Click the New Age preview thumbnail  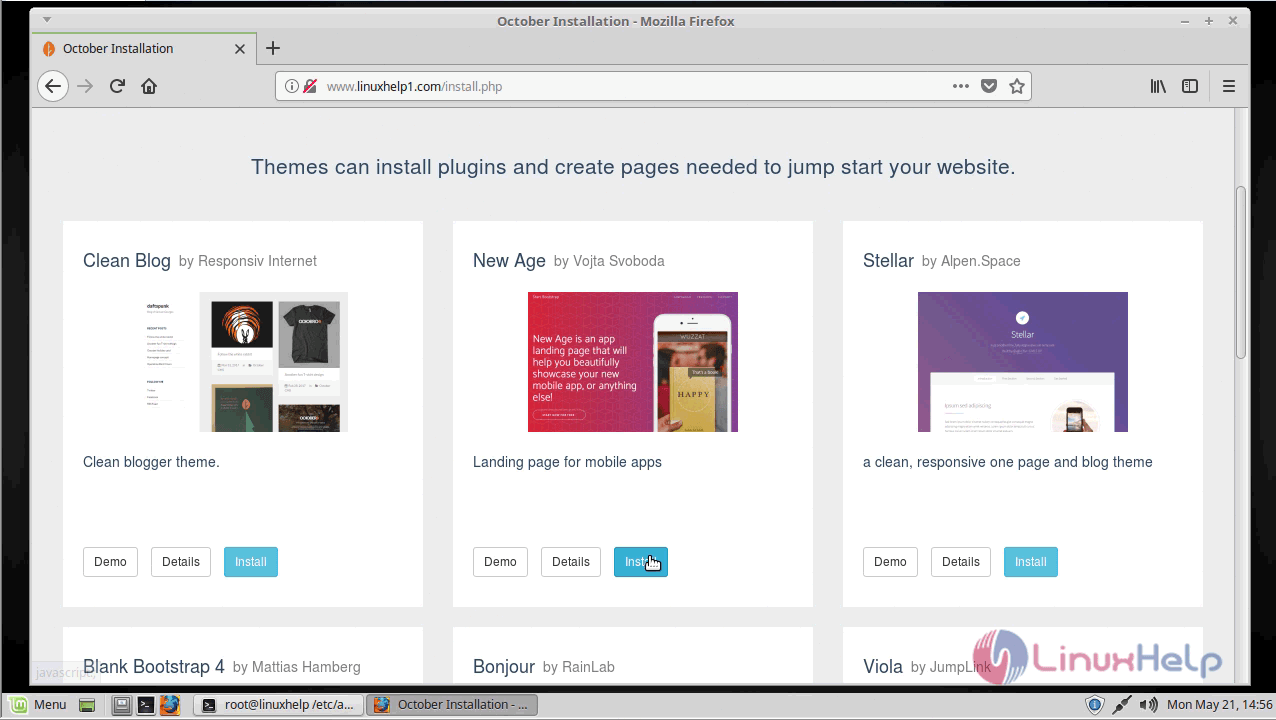(x=633, y=362)
